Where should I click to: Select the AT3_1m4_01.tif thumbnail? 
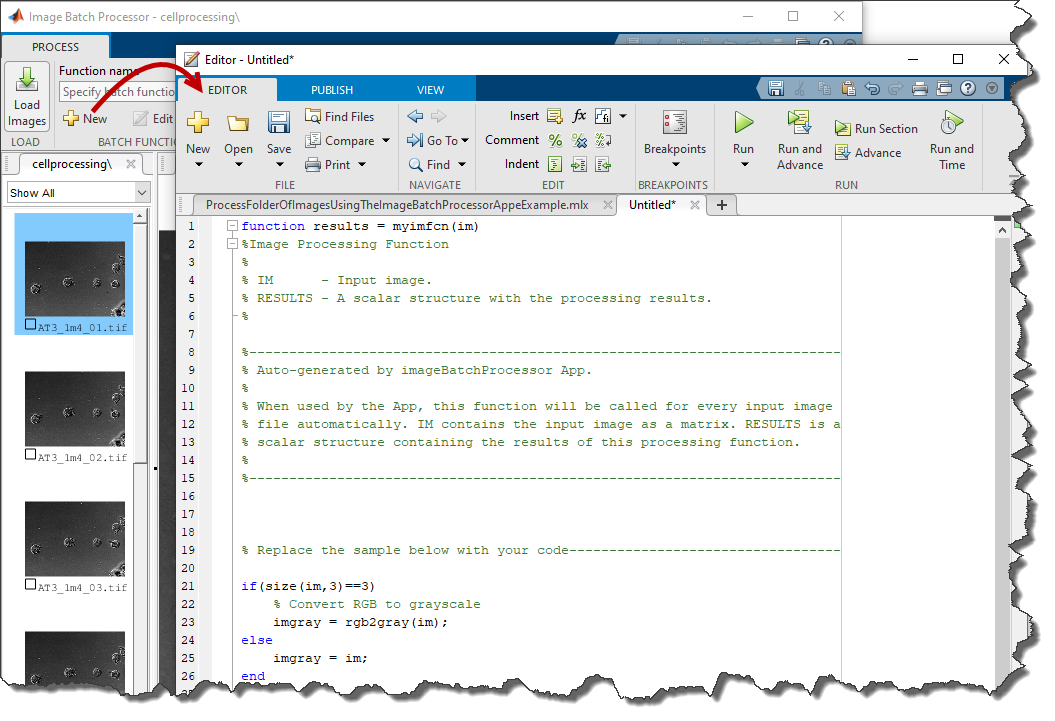[x=74, y=278]
